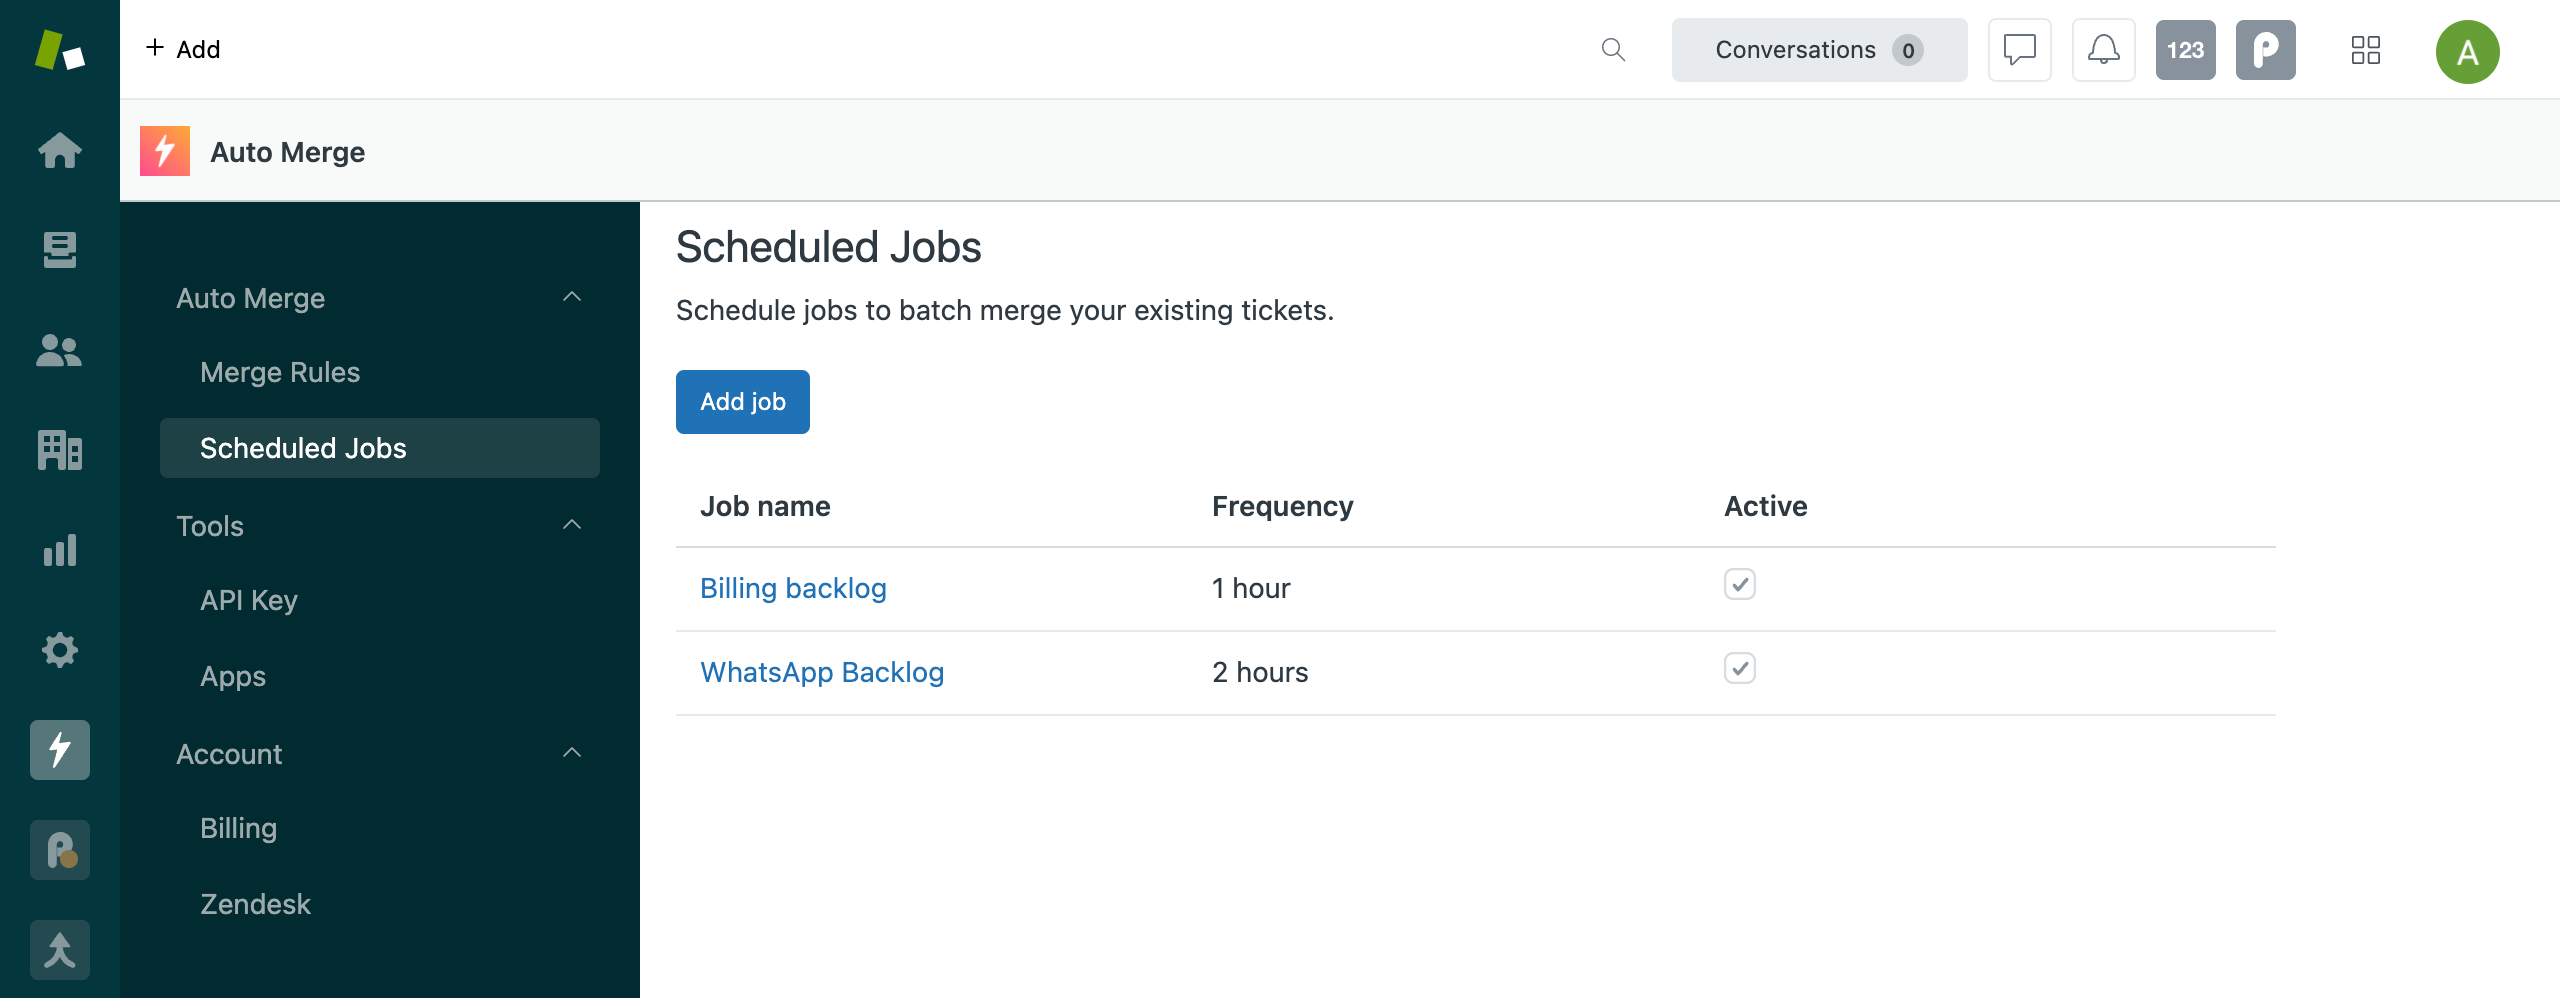2560x998 pixels.
Task: Open the Home icon in the sidebar
Action: (x=60, y=150)
